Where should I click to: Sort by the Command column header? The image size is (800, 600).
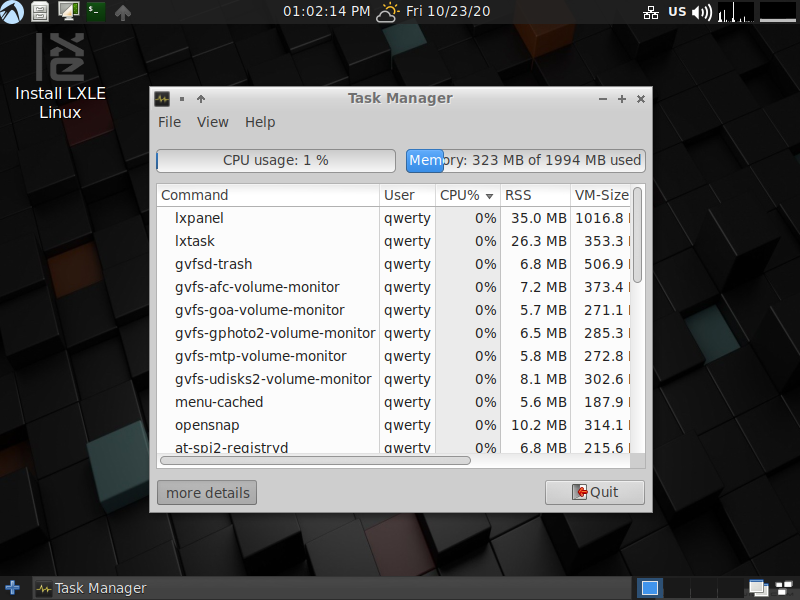pos(268,195)
